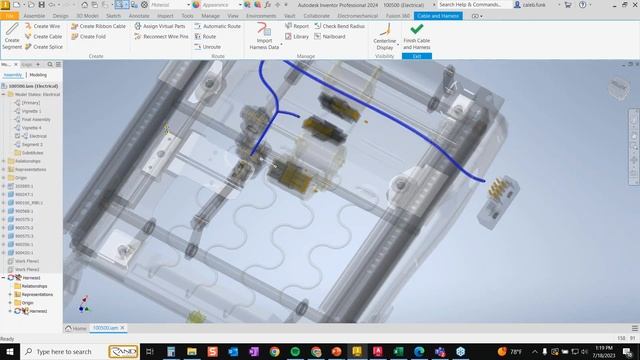Collapse the Model States: Electrical node
The height and width of the screenshot is (360, 640).
(4, 94)
